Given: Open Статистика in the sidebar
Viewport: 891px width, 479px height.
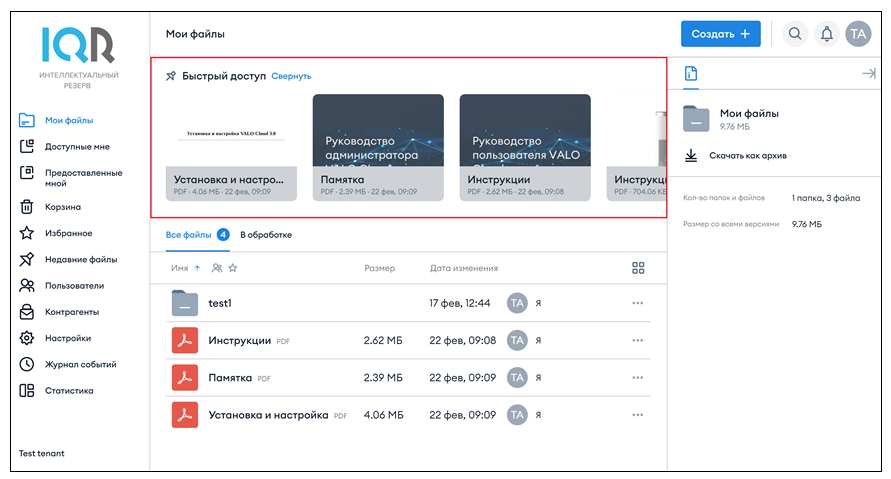Looking at the screenshot, I should pos(69,390).
